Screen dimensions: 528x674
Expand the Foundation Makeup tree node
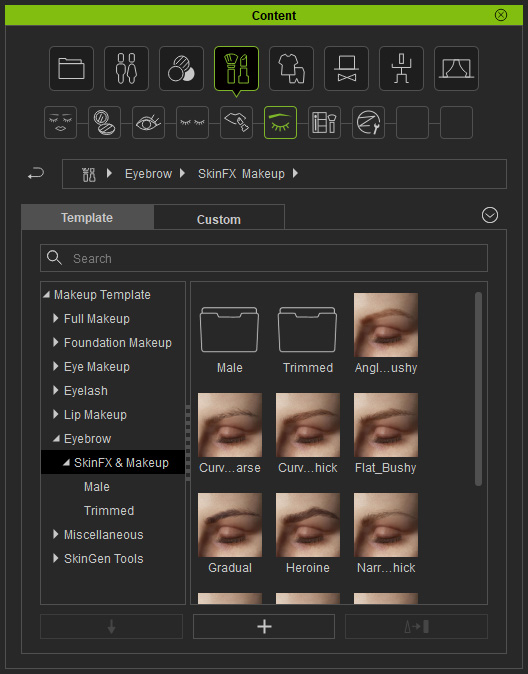(x=55, y=343)
